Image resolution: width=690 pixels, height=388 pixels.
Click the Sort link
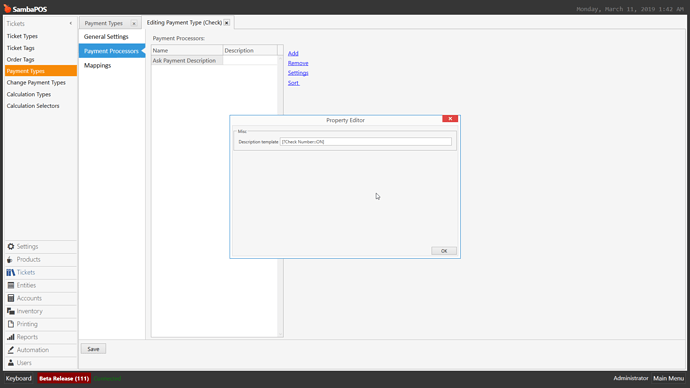[x=294, y=83]
